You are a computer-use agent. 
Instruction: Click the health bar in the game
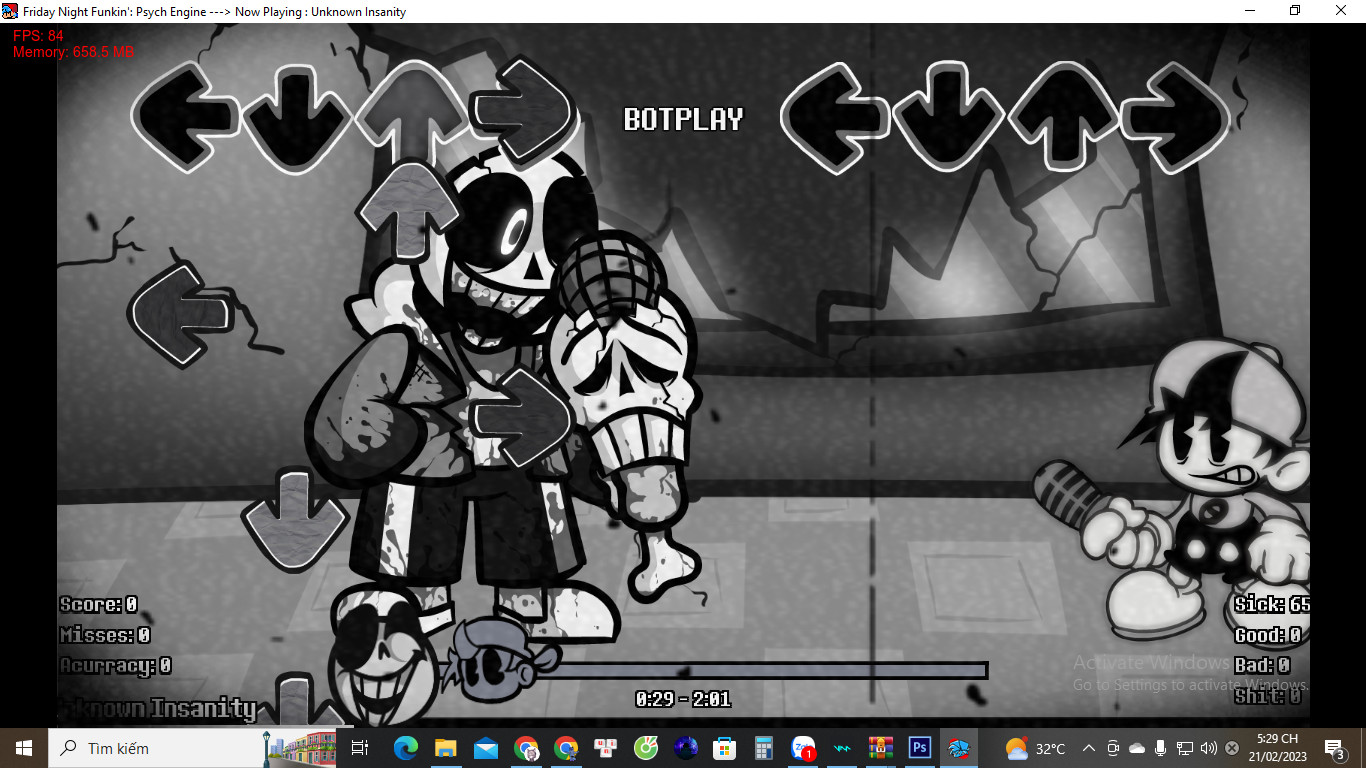pyautogui.click(x=770, y=670)
